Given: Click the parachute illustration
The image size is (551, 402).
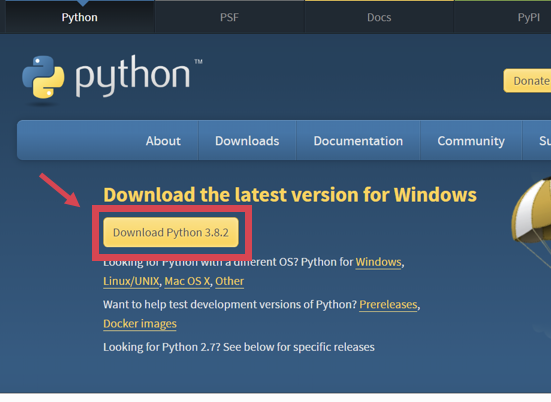Looking at the screenshot, I should [531, 221].
